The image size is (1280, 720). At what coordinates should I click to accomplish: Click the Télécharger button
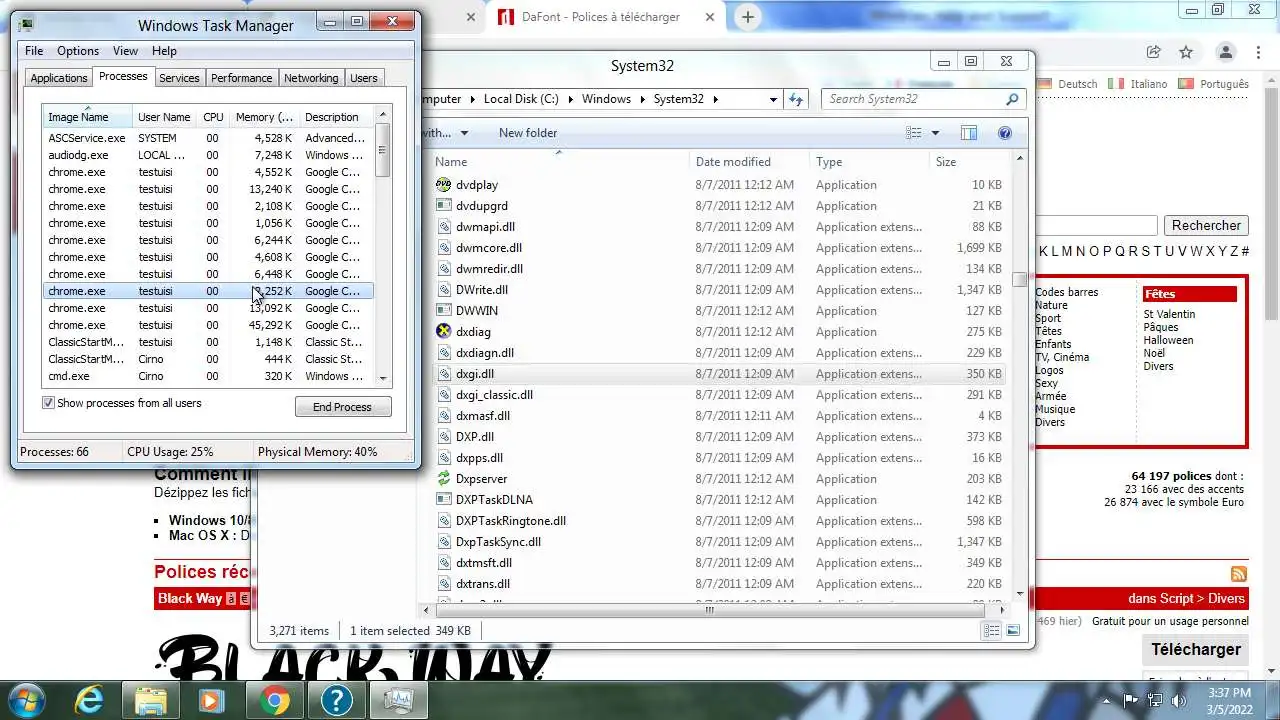point(1195,650)
